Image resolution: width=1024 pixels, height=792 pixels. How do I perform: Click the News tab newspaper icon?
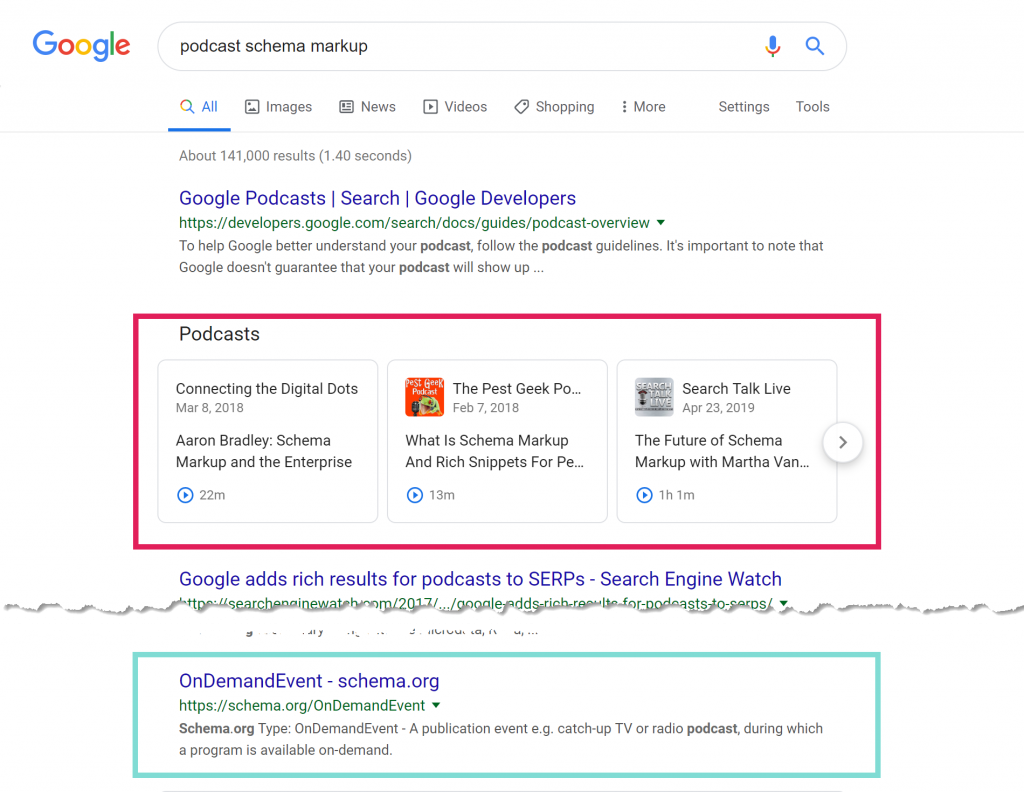pyautogui.click(x=346, y=107)
